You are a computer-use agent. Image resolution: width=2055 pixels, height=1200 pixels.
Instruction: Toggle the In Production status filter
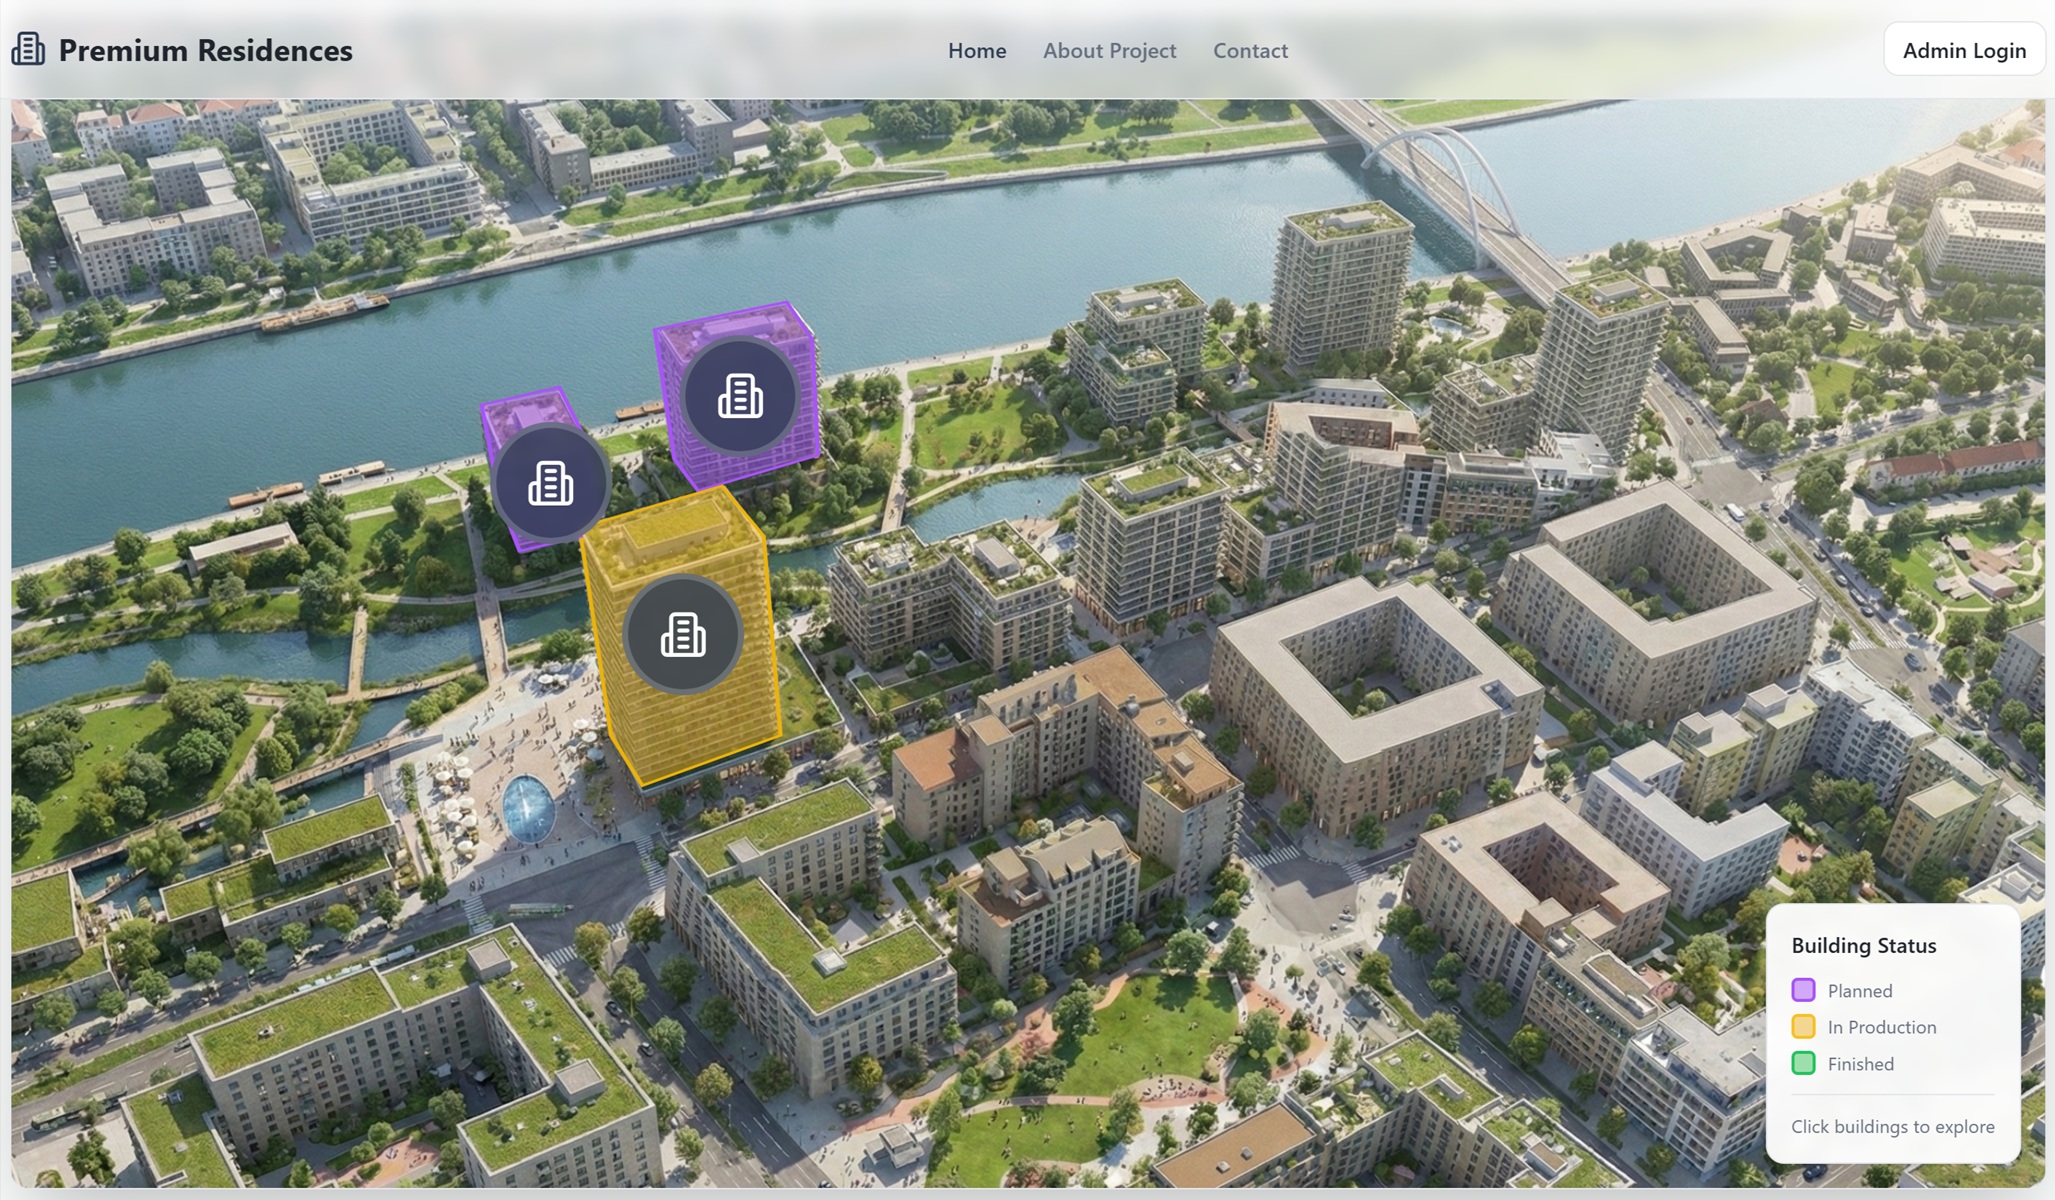1880,1027
